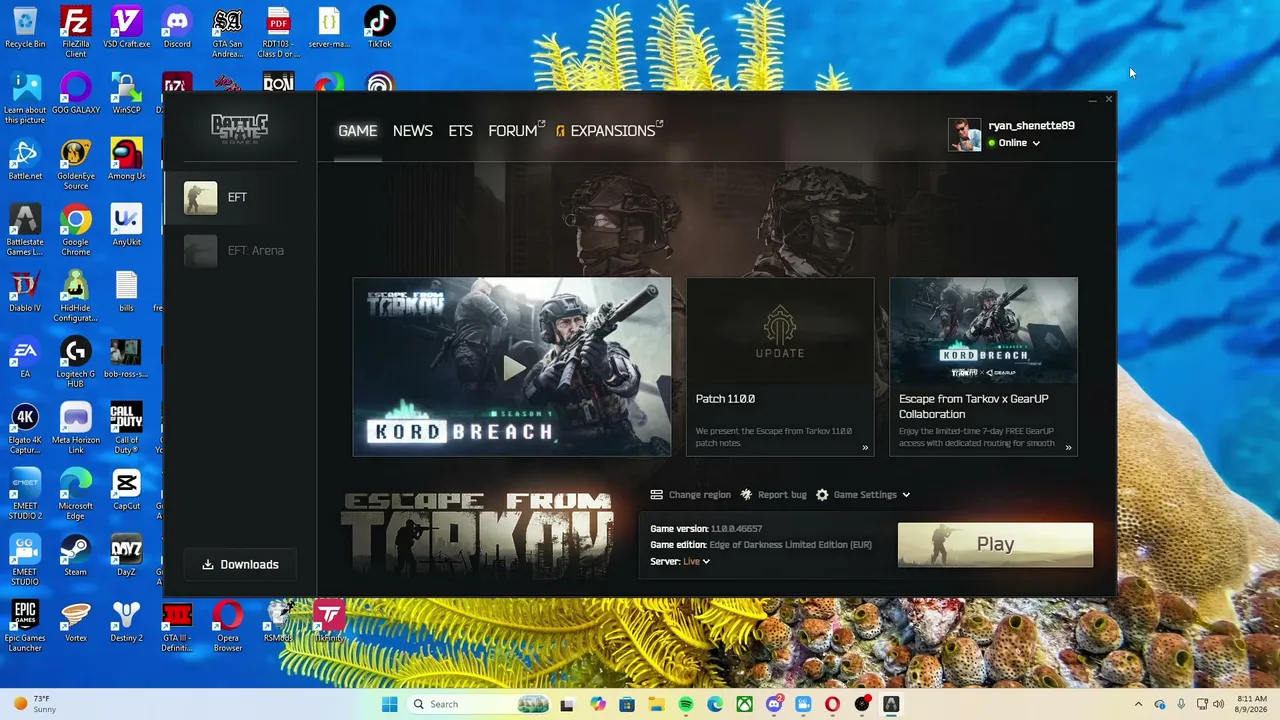The height and width of the screenshot is (720, 1280).
Task: Select the RDT103 PDF file icon
Action: click(x=279, y=32)
